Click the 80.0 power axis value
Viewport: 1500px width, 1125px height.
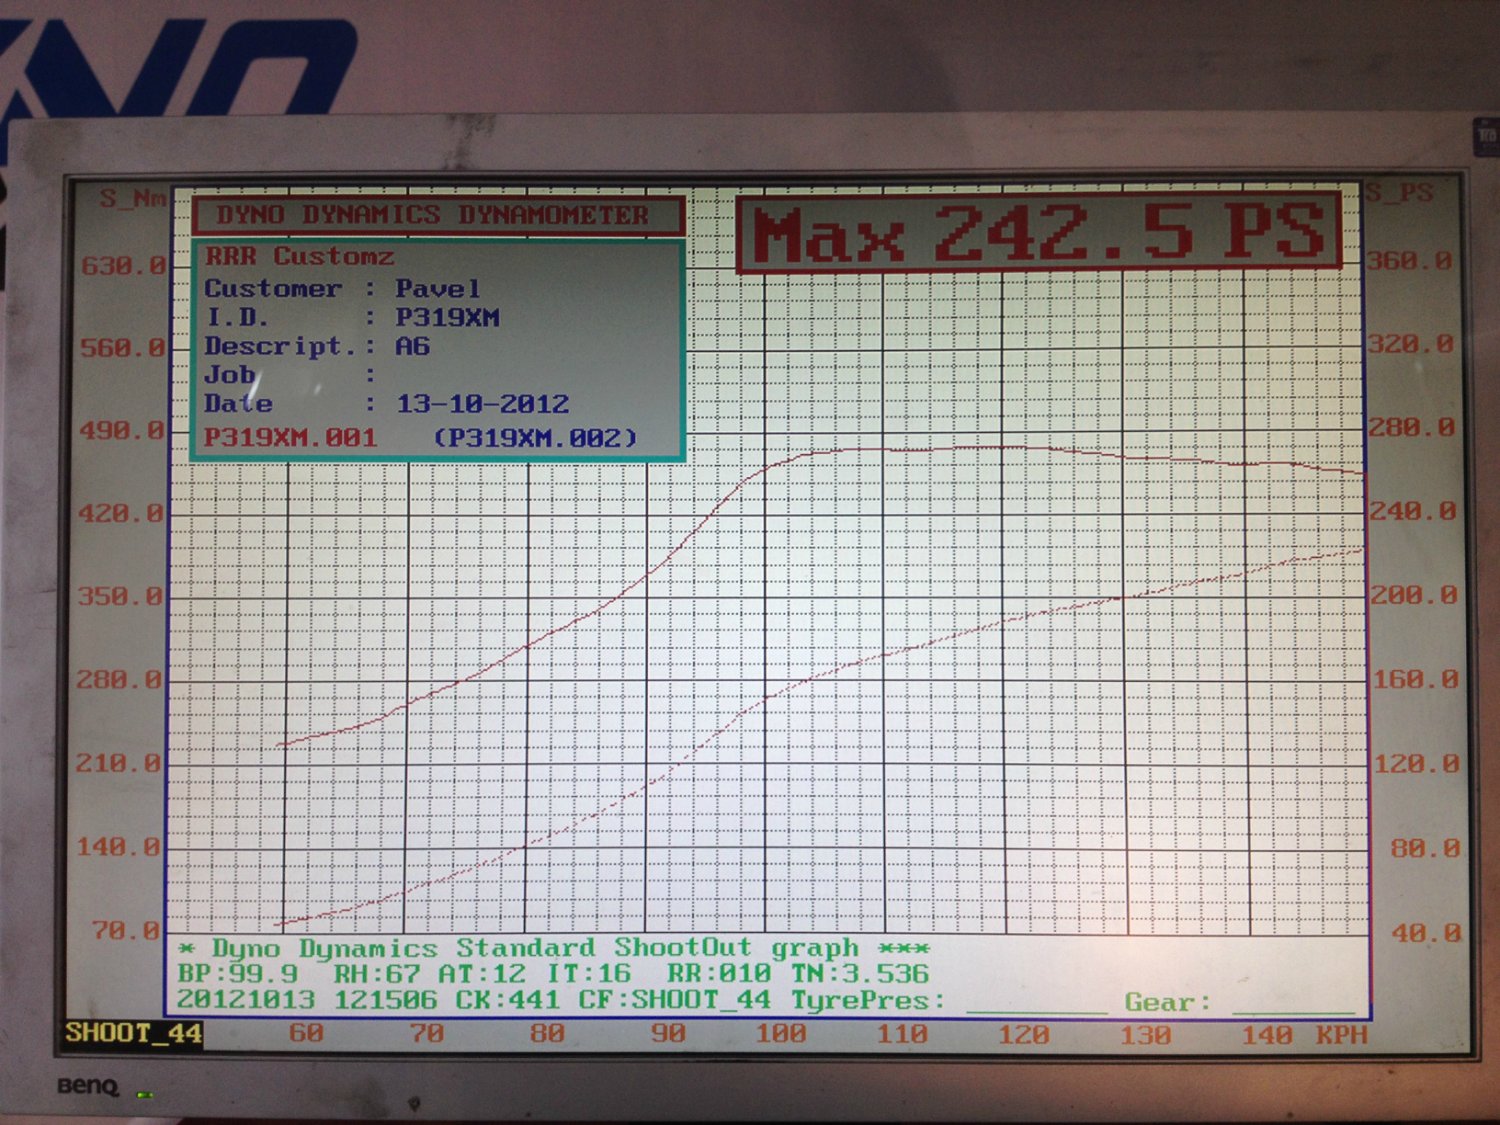(x=1426, y=849)
